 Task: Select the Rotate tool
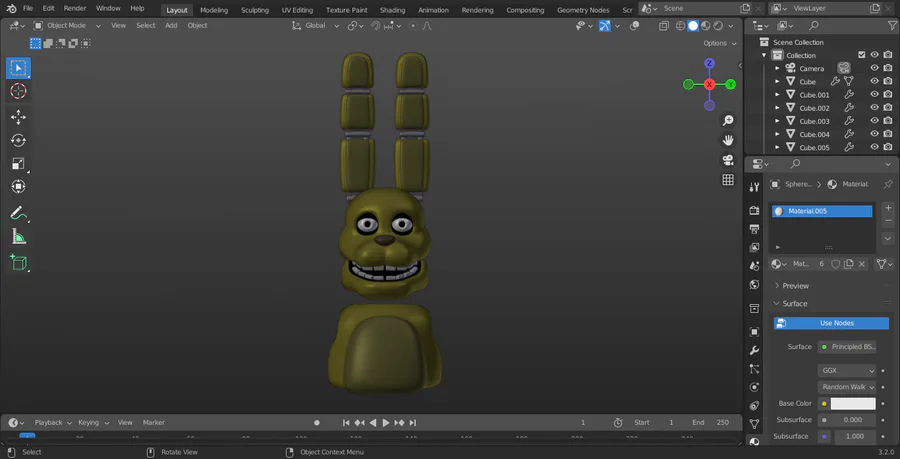[x=18, y=141]
